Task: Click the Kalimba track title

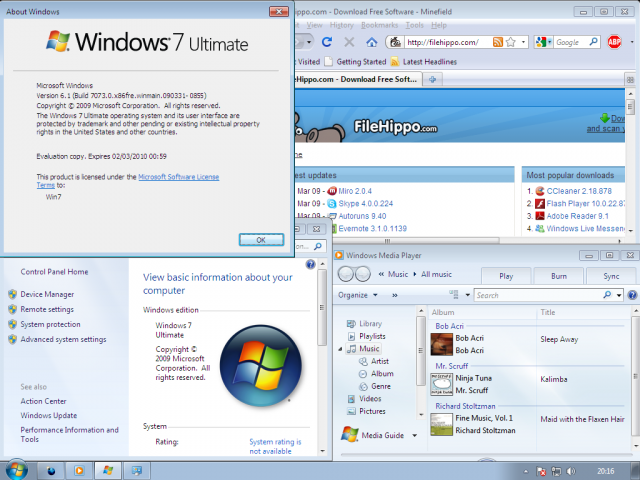Action: [553, 379]
